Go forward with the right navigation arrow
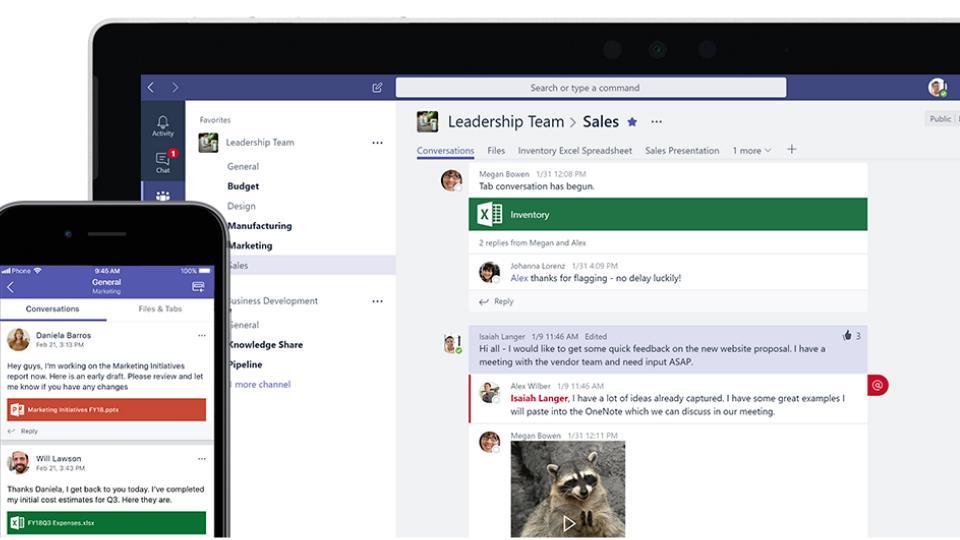Screen dimensions: 960x540 [175, 88]
